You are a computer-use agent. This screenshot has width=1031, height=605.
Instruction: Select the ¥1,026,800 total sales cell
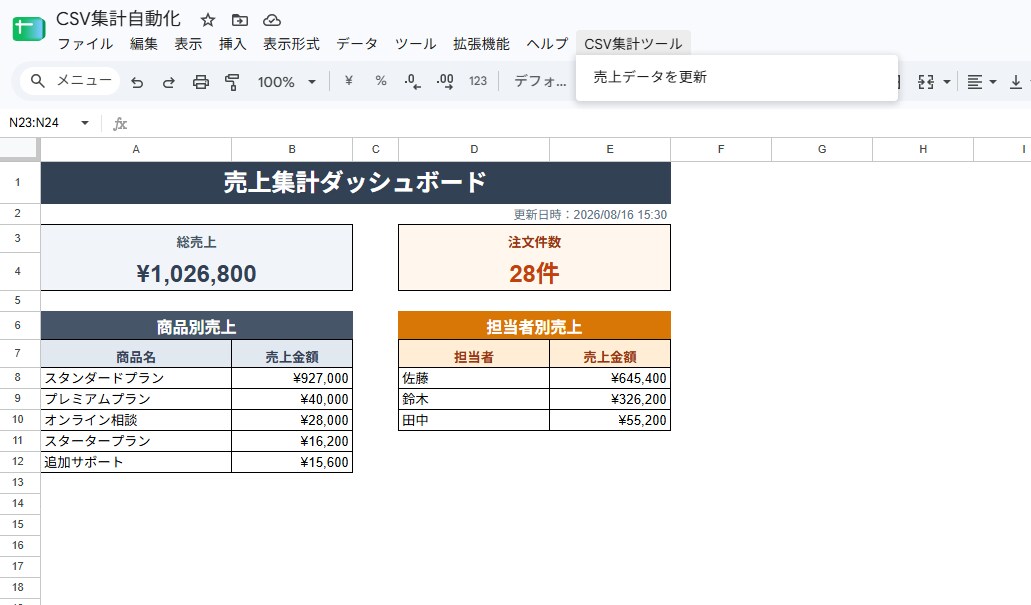[197, 274]
